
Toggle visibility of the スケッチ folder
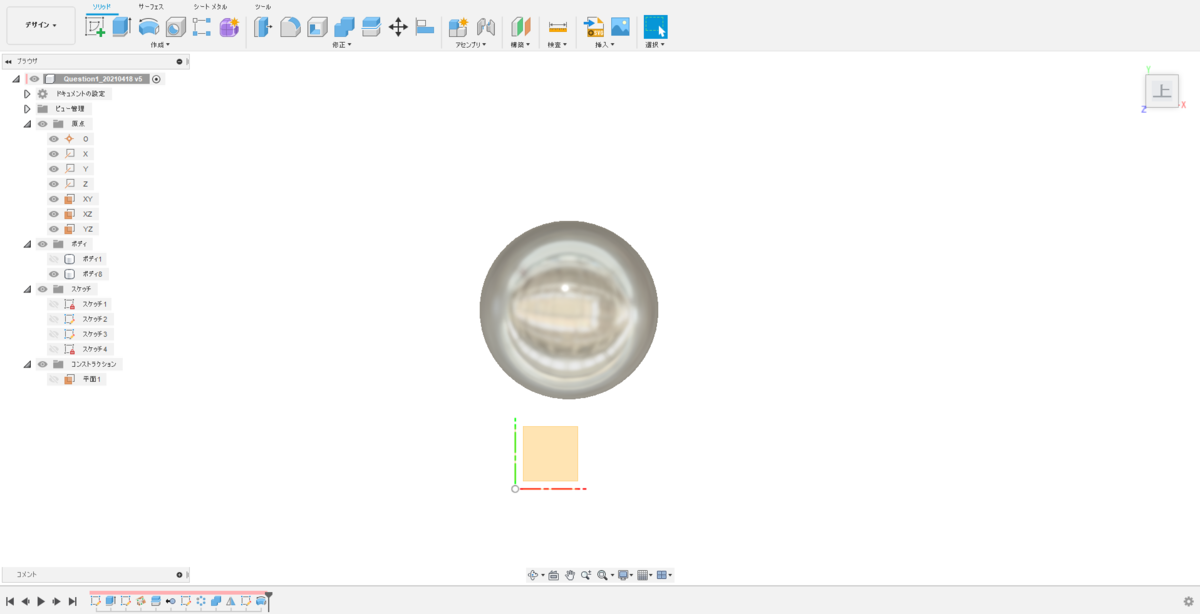coord(43,289)
